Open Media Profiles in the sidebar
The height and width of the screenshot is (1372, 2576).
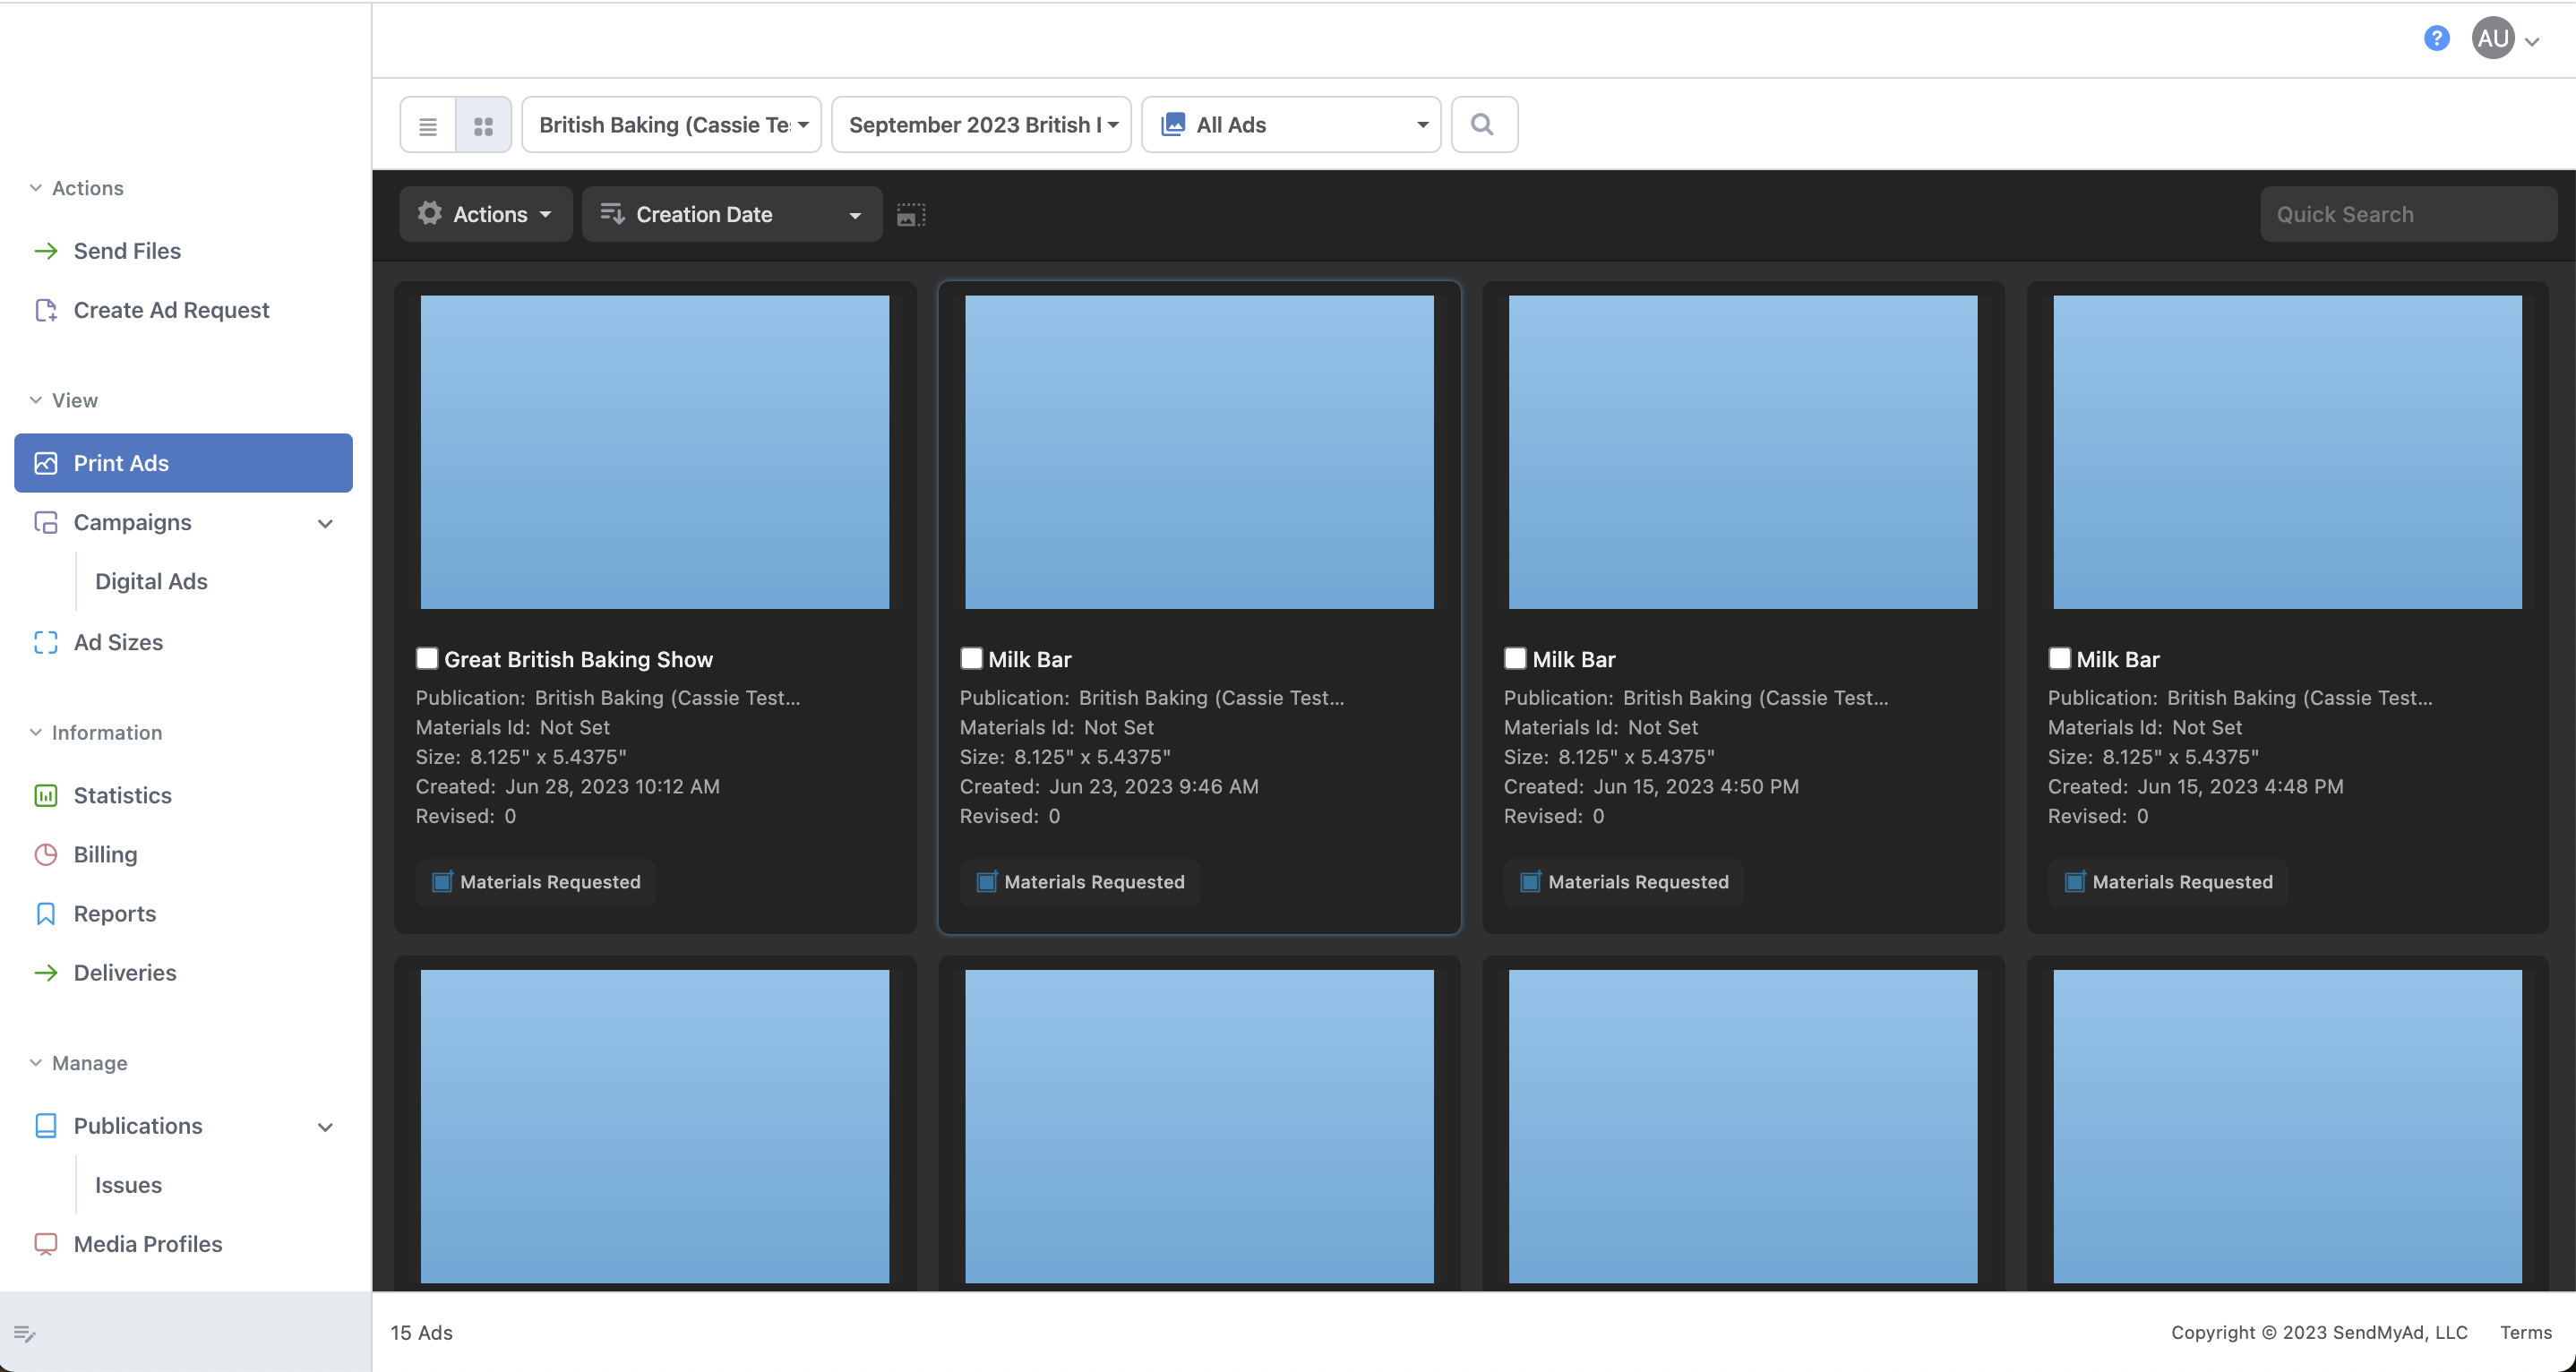tap(148, 1244)
